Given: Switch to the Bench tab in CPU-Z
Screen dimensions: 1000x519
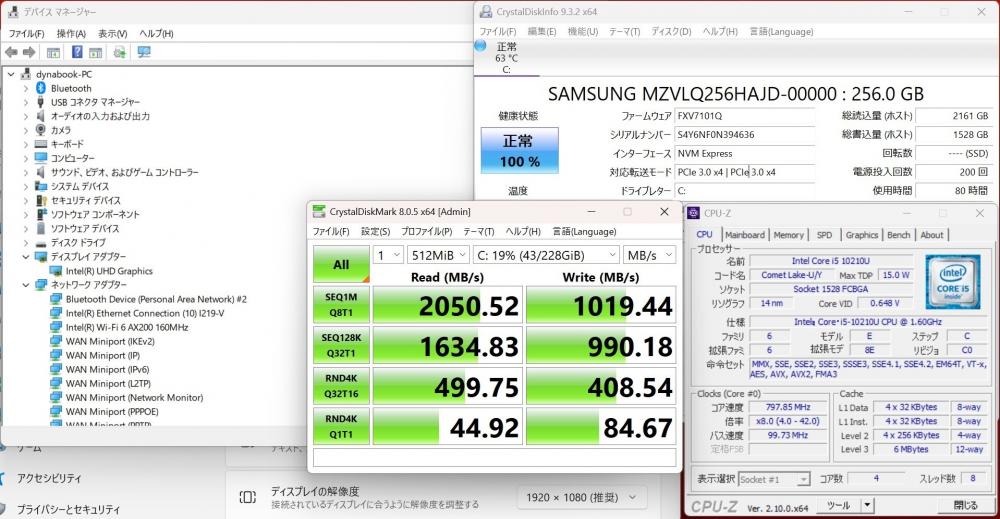Looking at the screenshot, I should click(x=899, y=235).
